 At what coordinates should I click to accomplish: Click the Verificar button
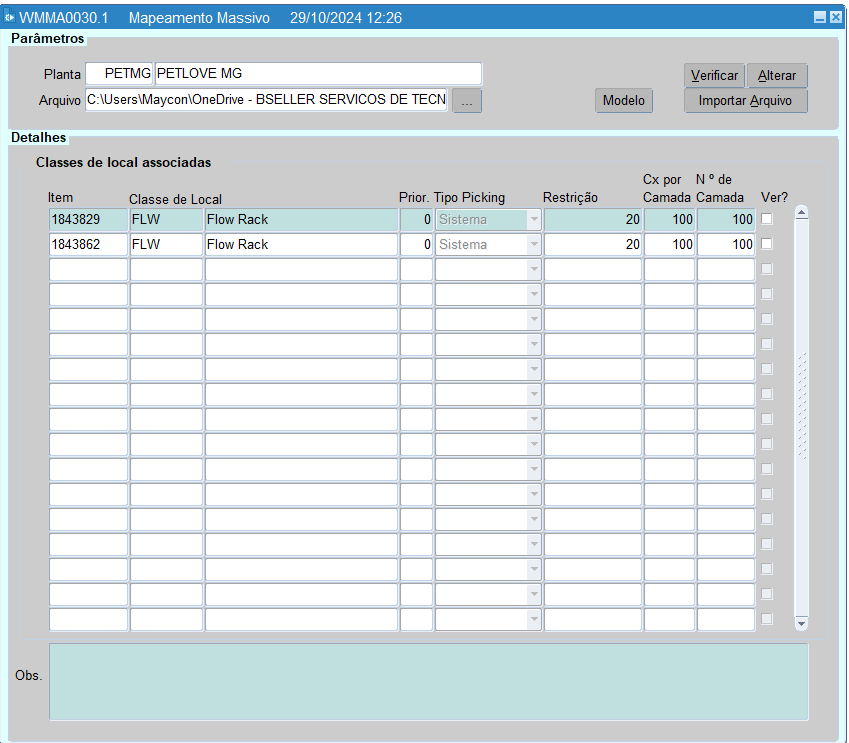(x=714, y=76)
